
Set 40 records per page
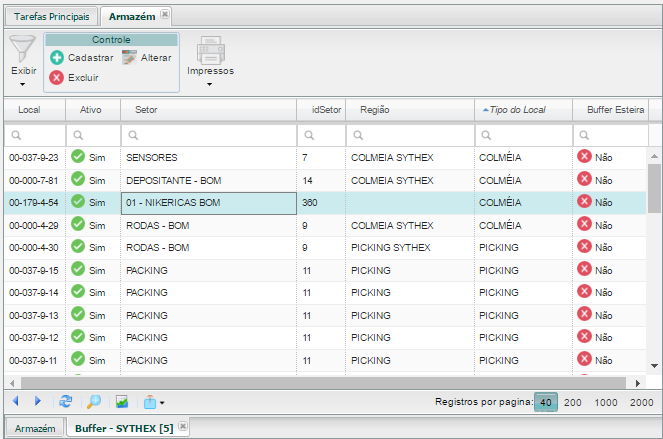[x=545, y=402]
